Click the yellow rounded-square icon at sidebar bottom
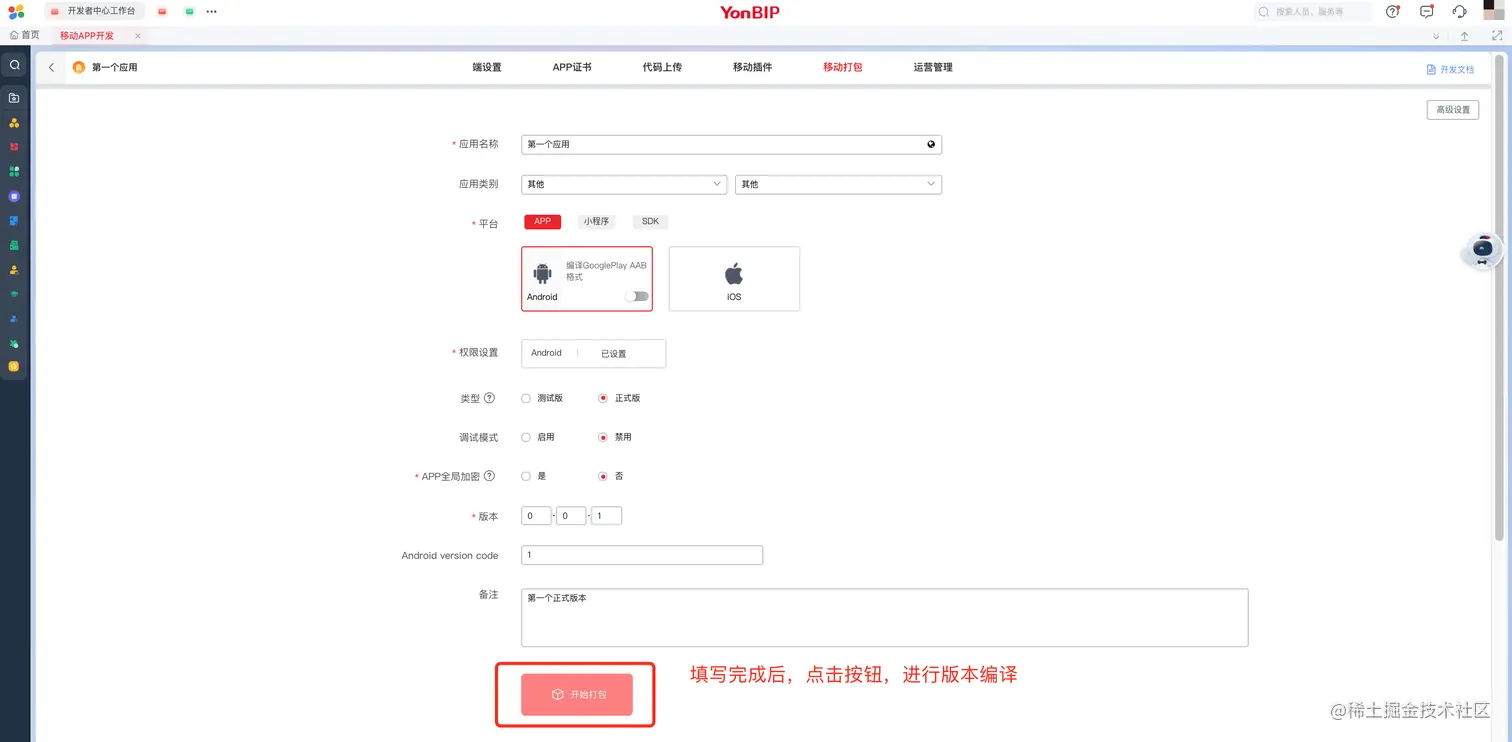 pyautogui.click(x=14, y=367)
